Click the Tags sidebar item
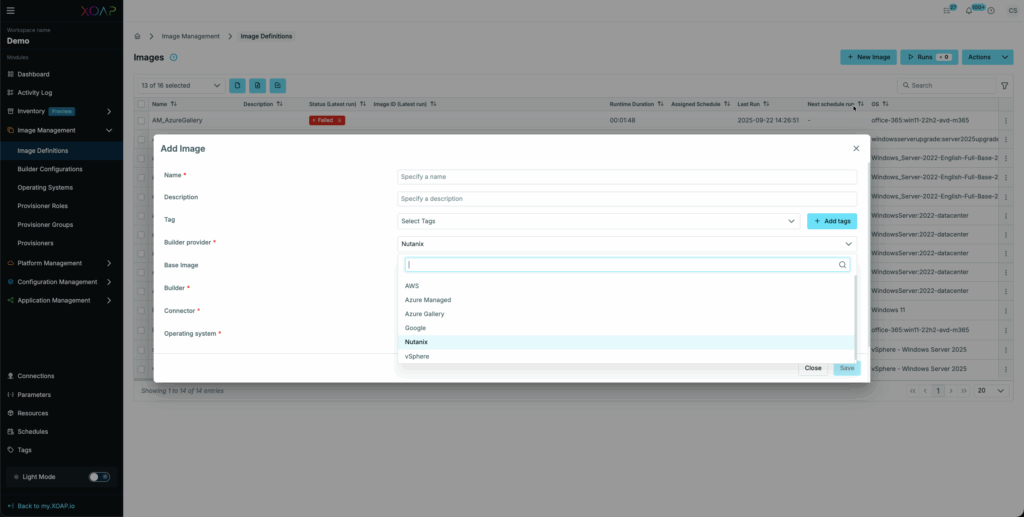The image size is (1024, 517). pos(25,450)
